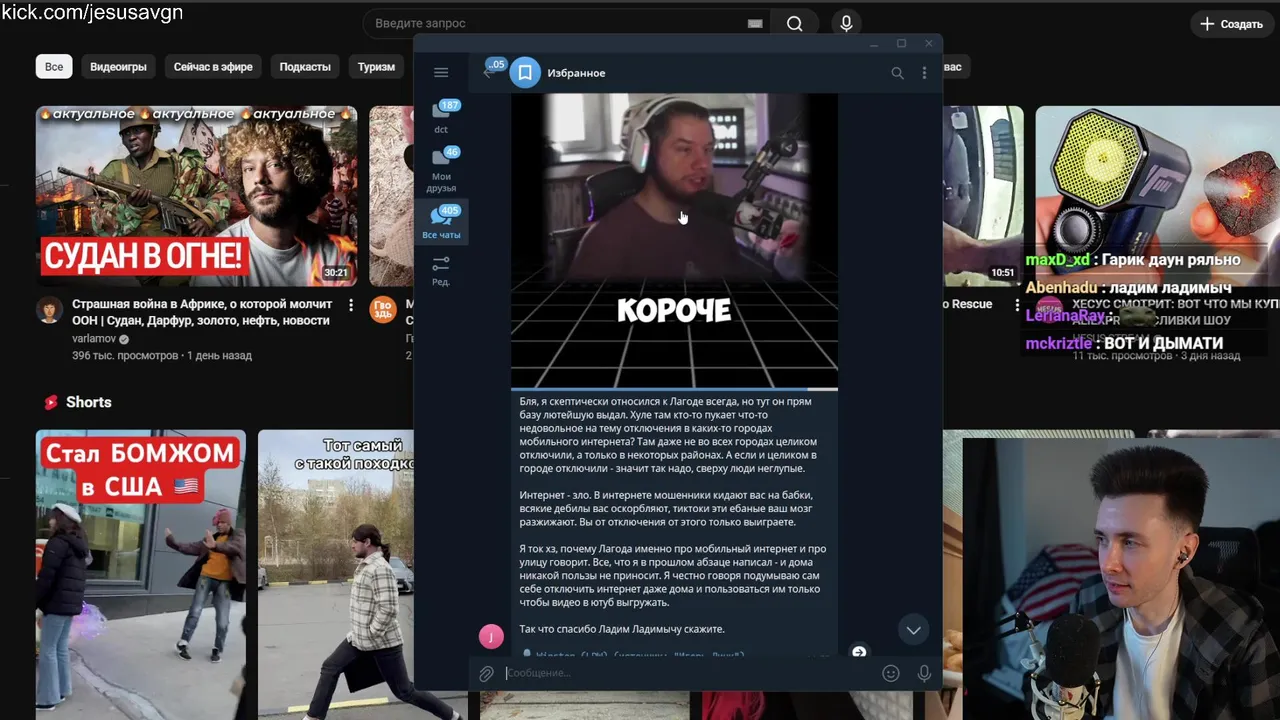Viewport: 1280px width, 720px height.
Task: Open the Ред. folder editor
Action: pos(441,271)
